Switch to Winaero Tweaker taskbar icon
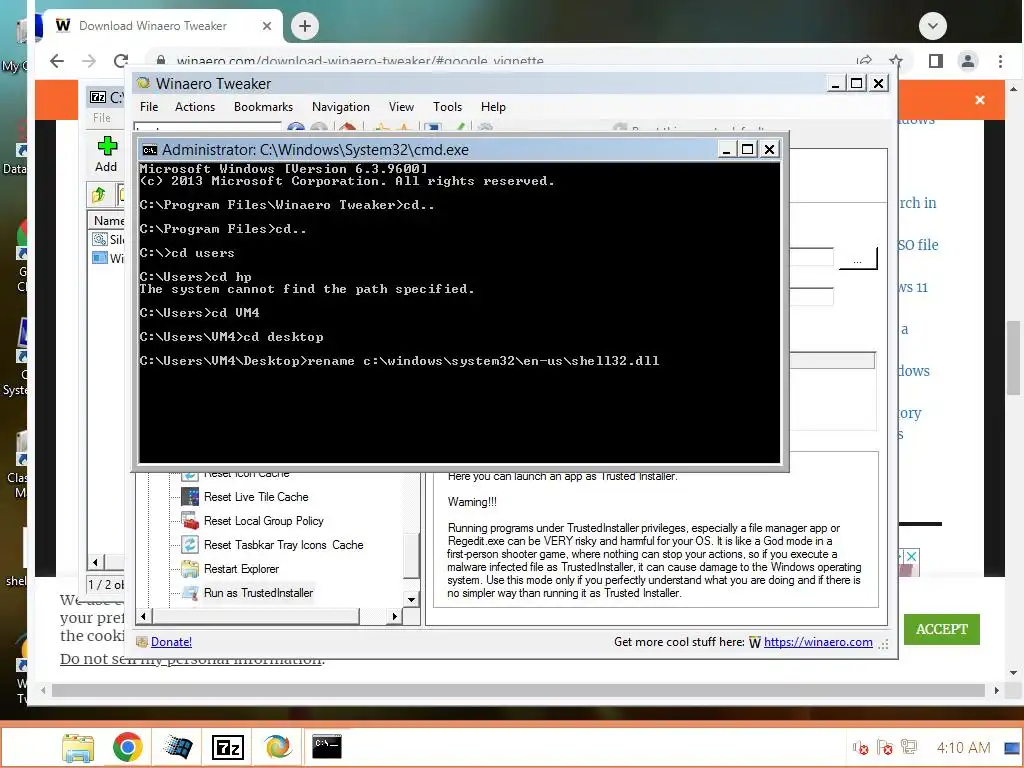The image size is (1024, 768). [x=278, y=746]
